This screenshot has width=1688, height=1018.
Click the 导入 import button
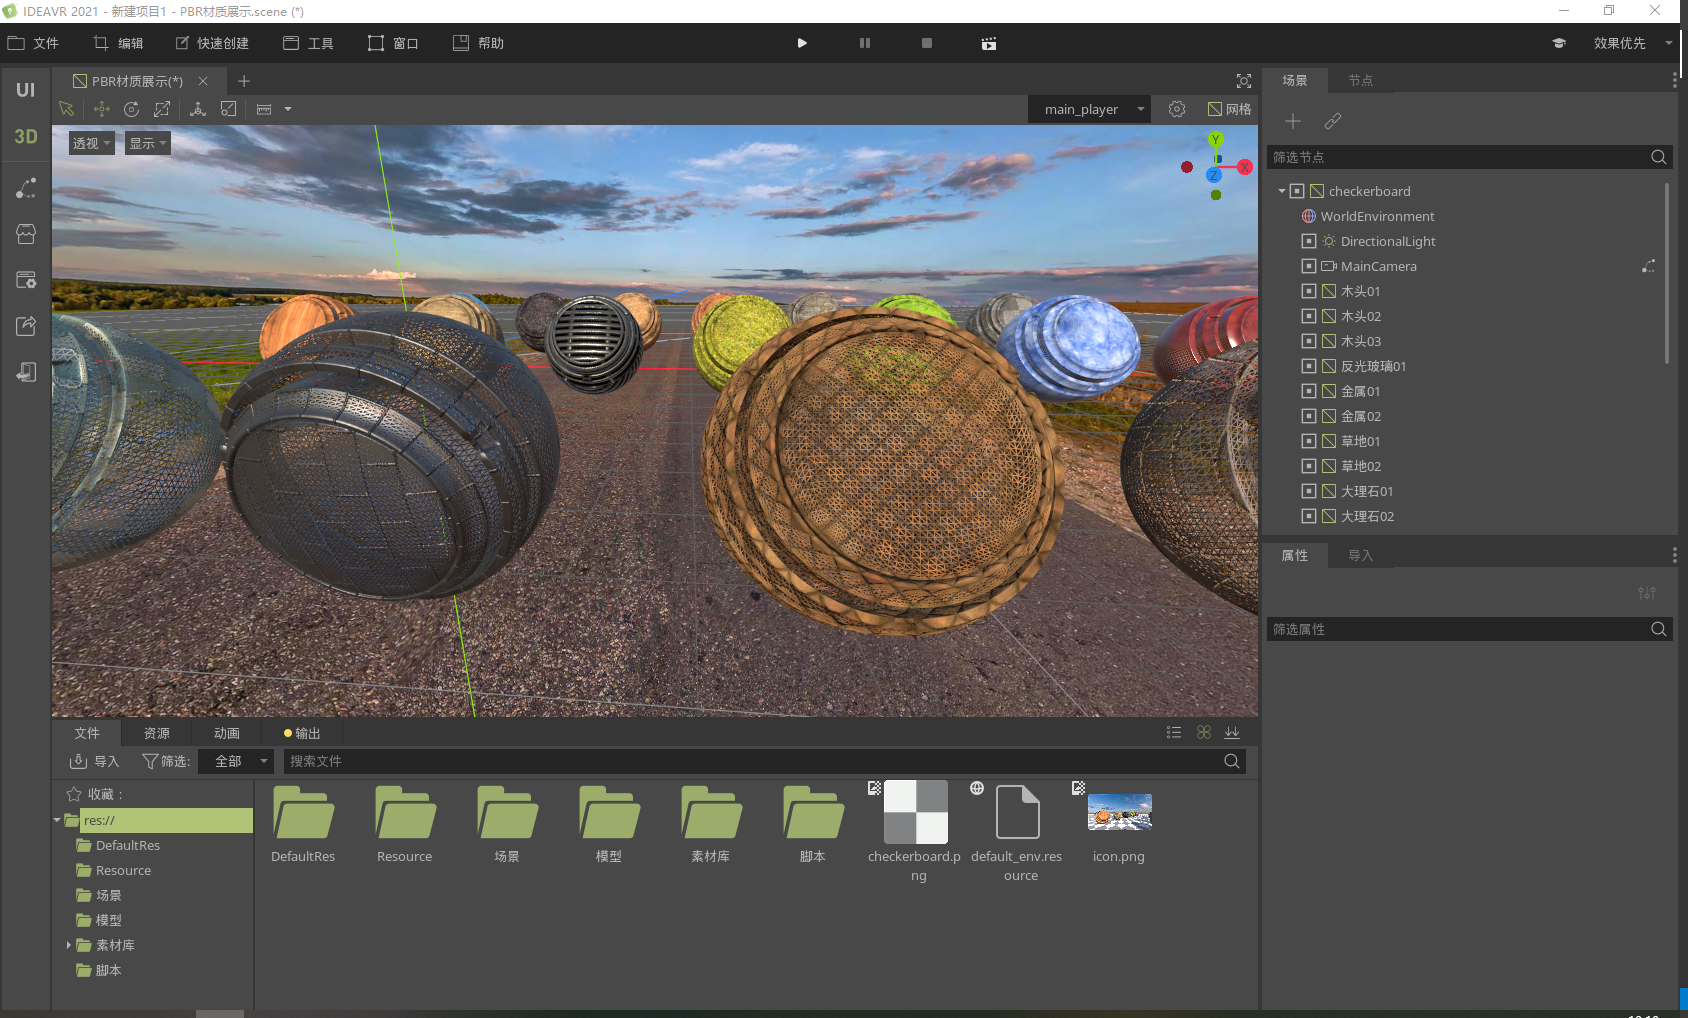pos(94,761)
